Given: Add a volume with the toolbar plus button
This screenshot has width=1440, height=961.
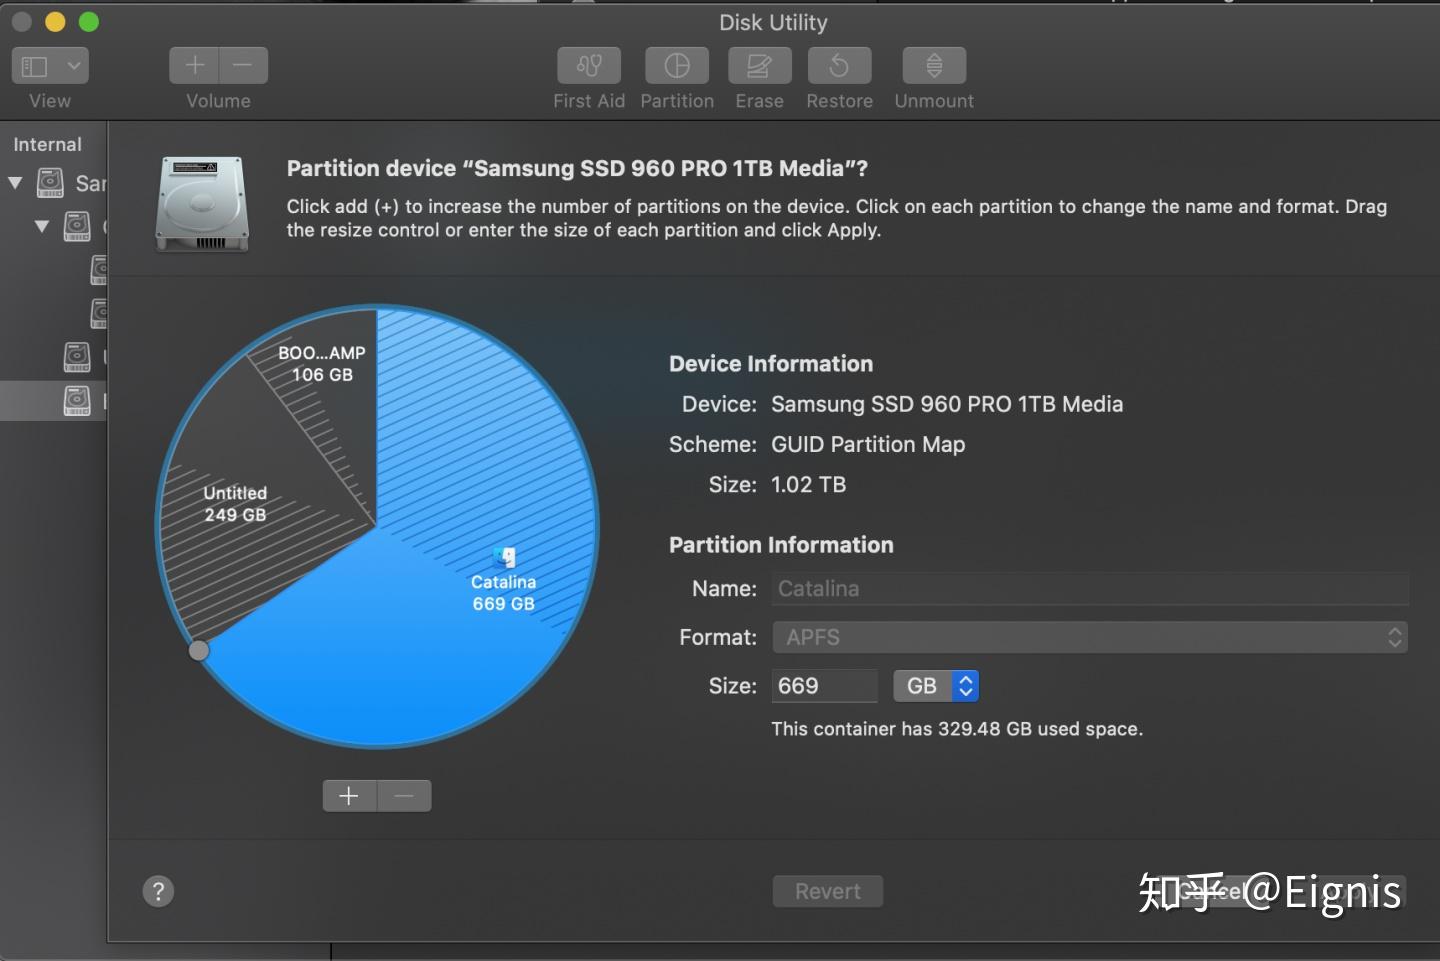Looking at the screenshot, I should tap(194, 66).
